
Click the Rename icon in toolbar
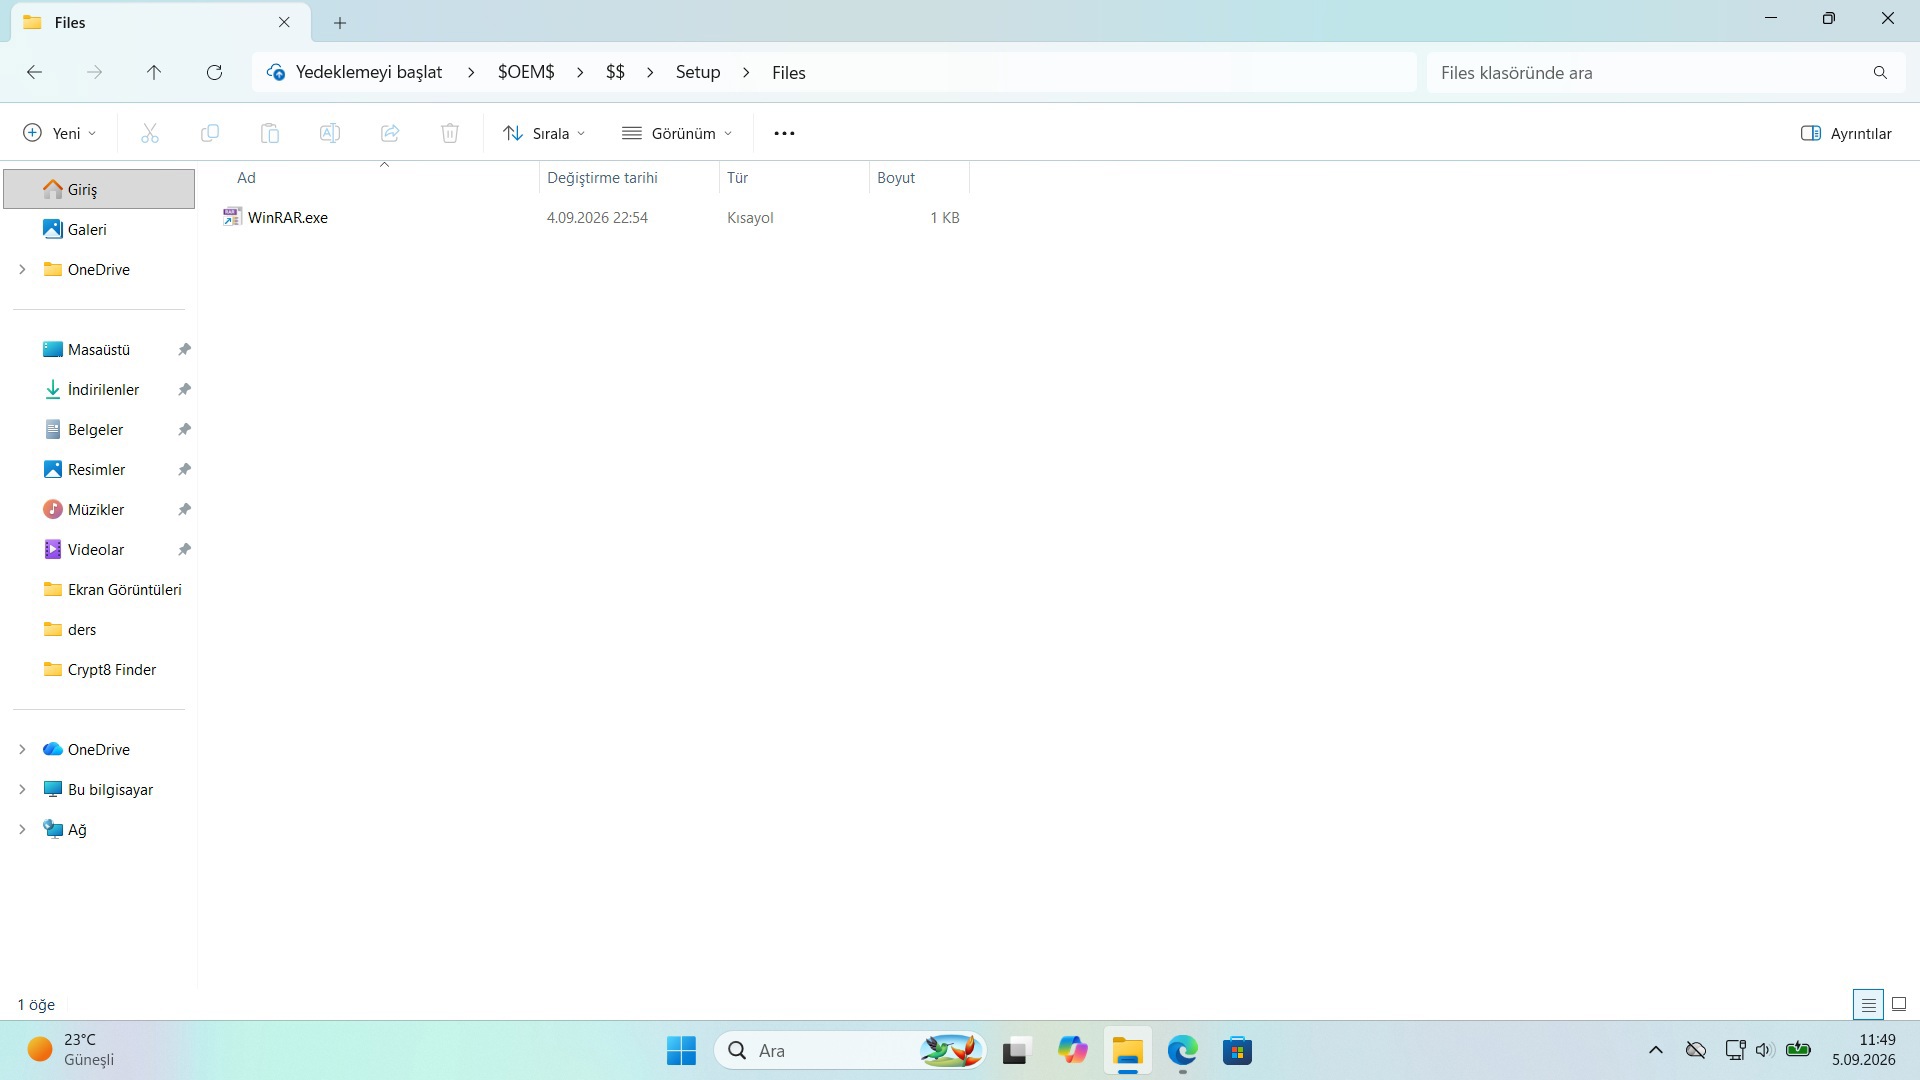[330, 133]
